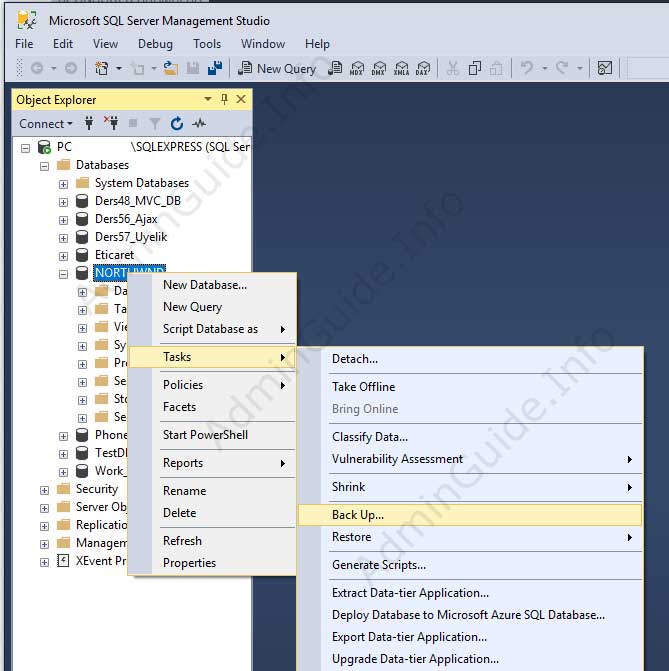The height and width of the screenshot is (671, 669).
Task: Select Take Offline in the Tasks submenu
Action: point(470,387)
